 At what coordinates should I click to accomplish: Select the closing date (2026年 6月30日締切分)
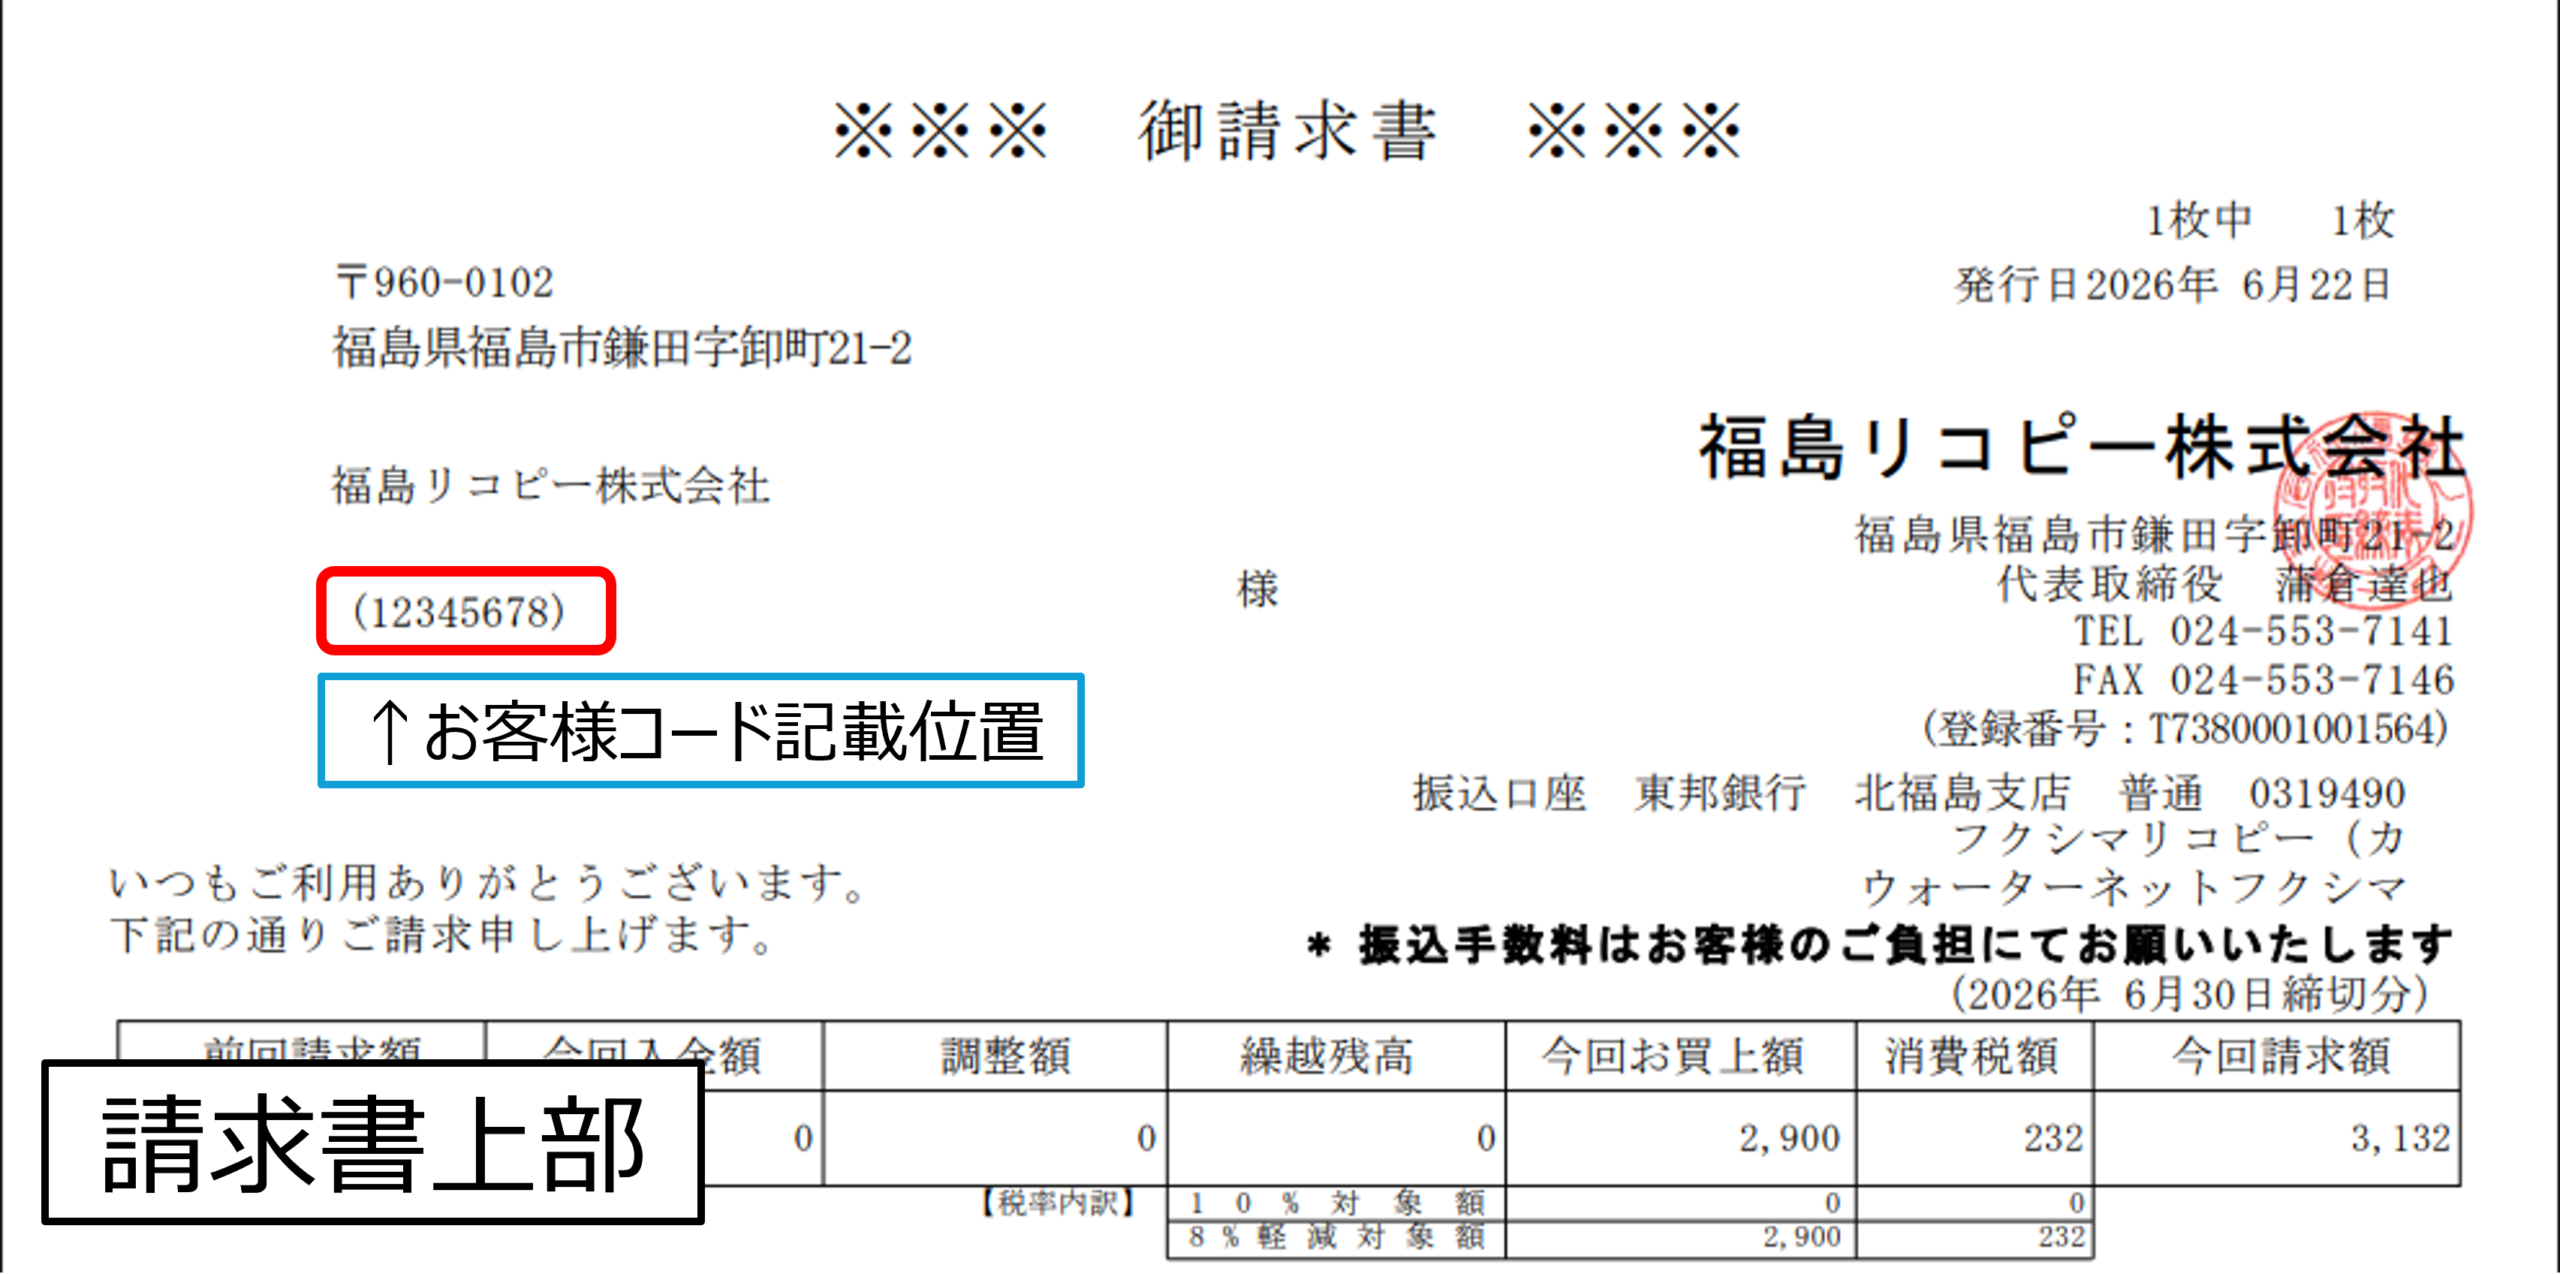[2190, 995]
